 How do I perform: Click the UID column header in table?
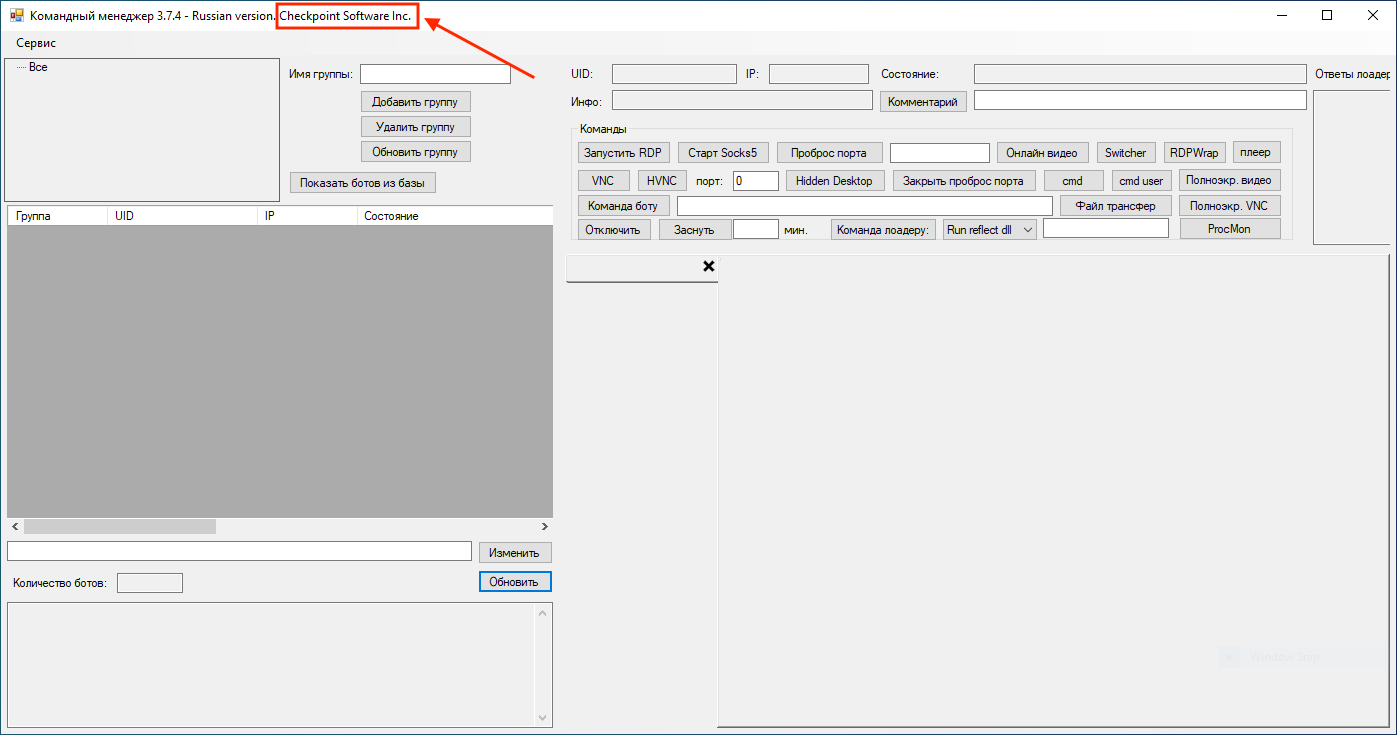181,216
